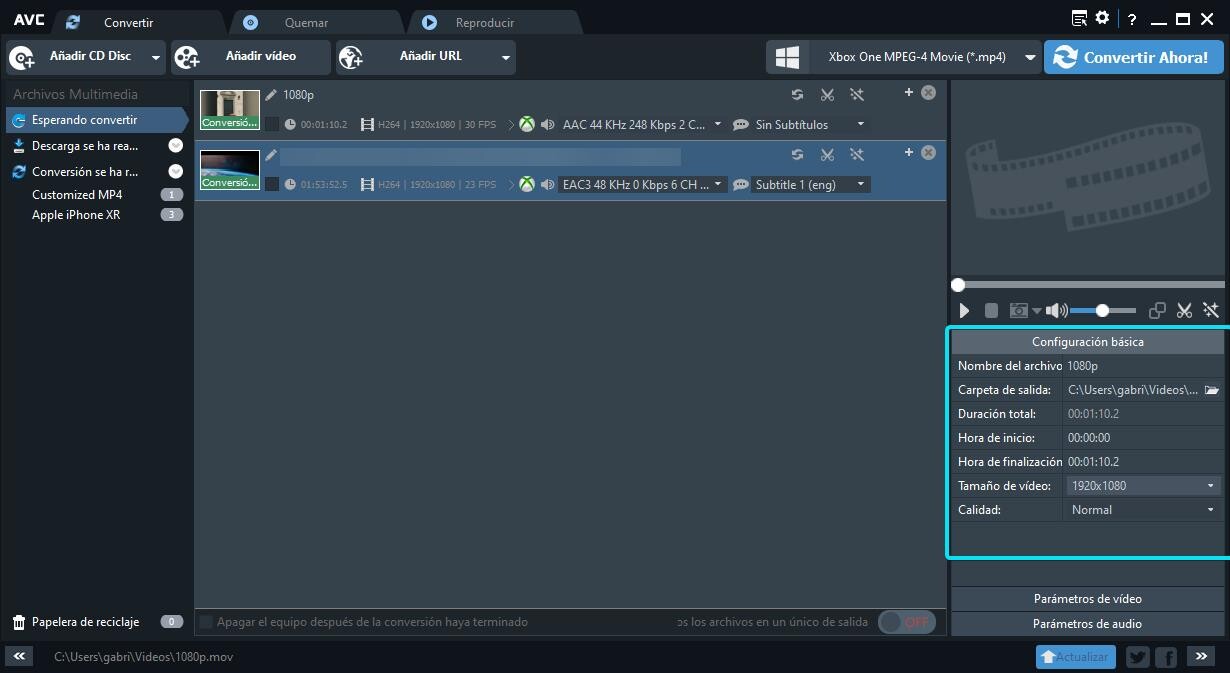1230x673 pixels.
Task: Toggle the shutdown-after-conversion checkbox
Action: [x=206, y=621]
